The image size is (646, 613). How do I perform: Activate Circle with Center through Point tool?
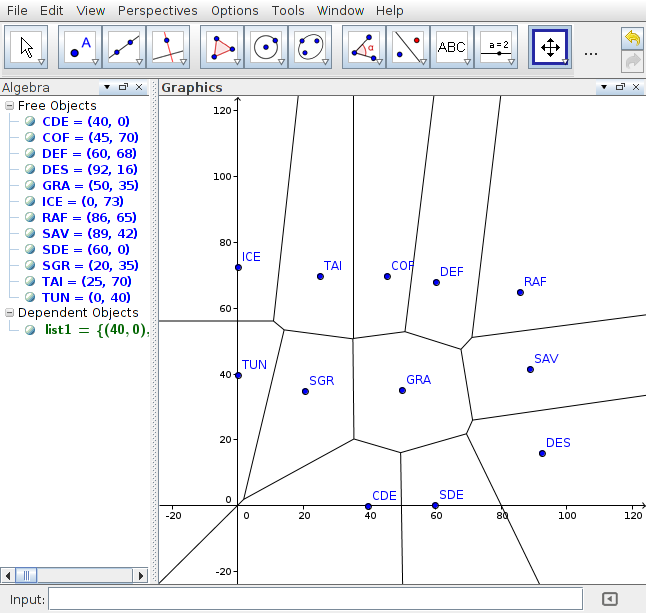point(266,47)
